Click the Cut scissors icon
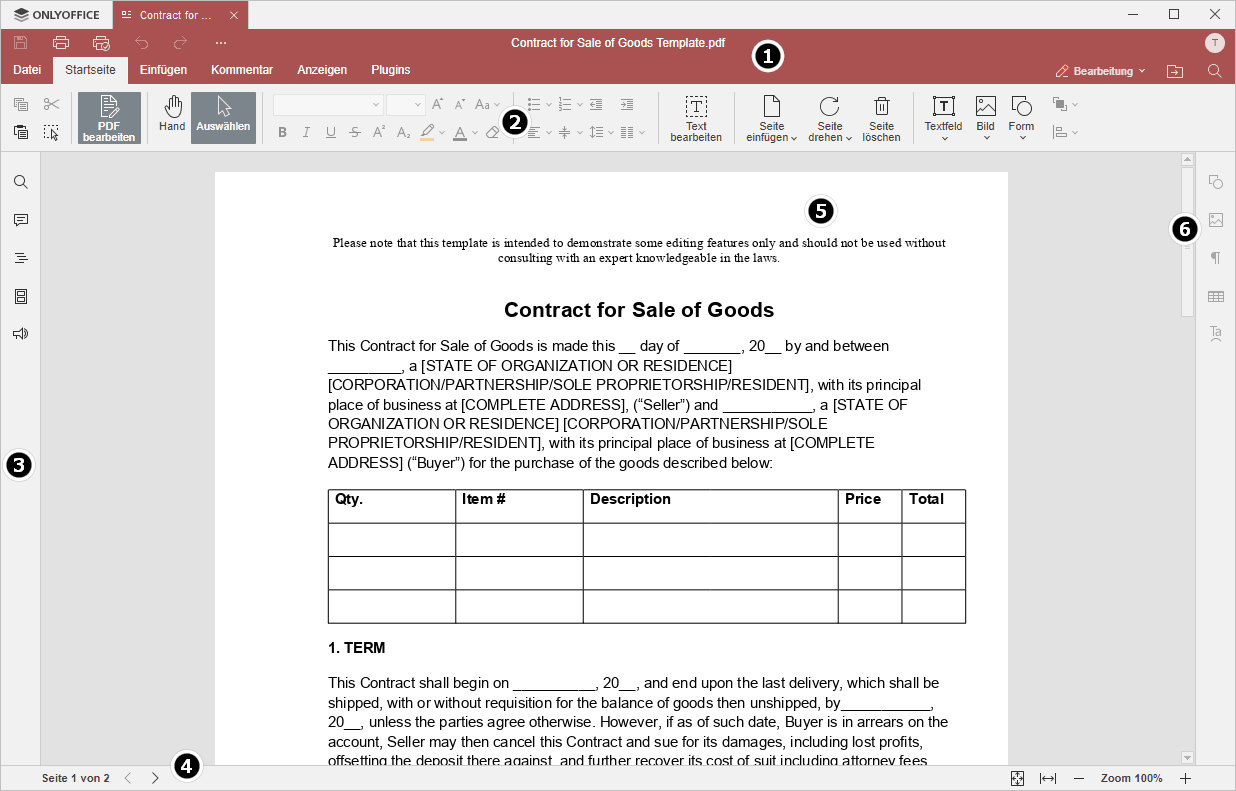Image resolution: width=1236 pixels, height=791 pixels. 52,104
